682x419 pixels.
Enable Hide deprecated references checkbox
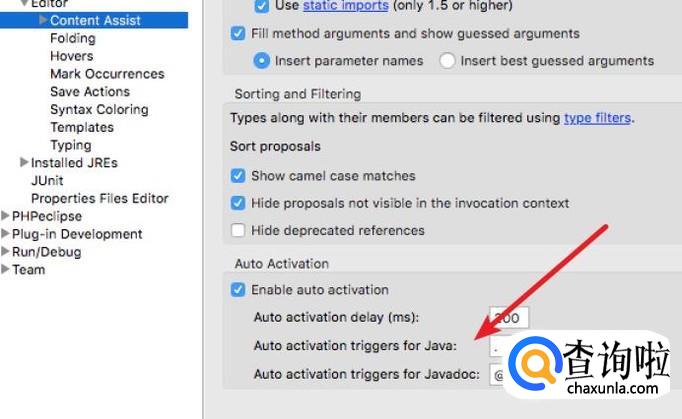238,230
